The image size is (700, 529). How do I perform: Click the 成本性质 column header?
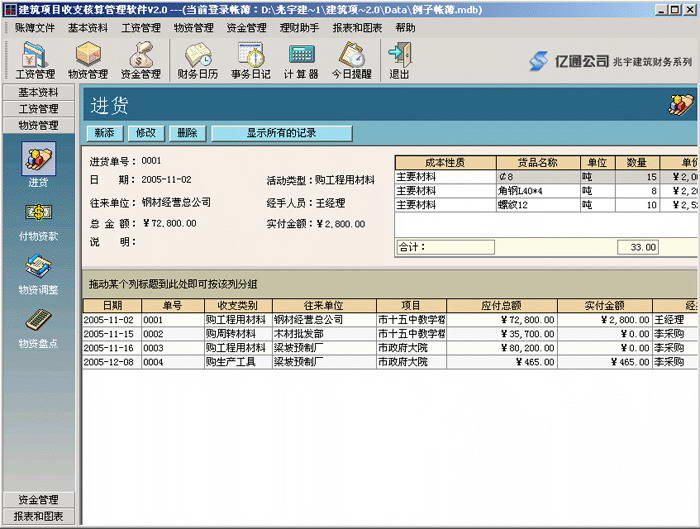[446, 162]
